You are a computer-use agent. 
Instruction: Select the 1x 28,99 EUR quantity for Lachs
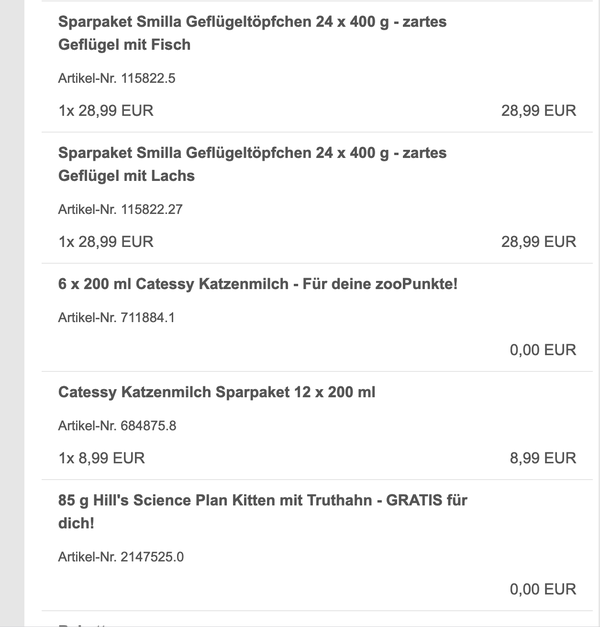pyautogui.click(x=106, y=242)
